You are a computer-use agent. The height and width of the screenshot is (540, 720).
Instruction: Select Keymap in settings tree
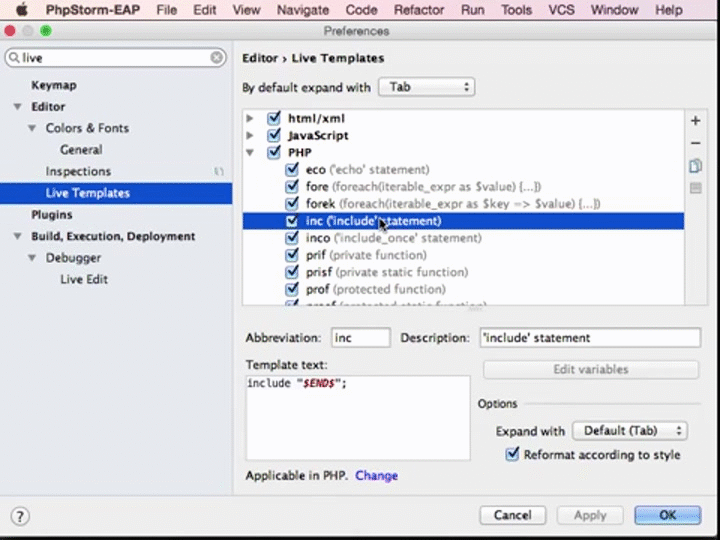click(54, 85)
